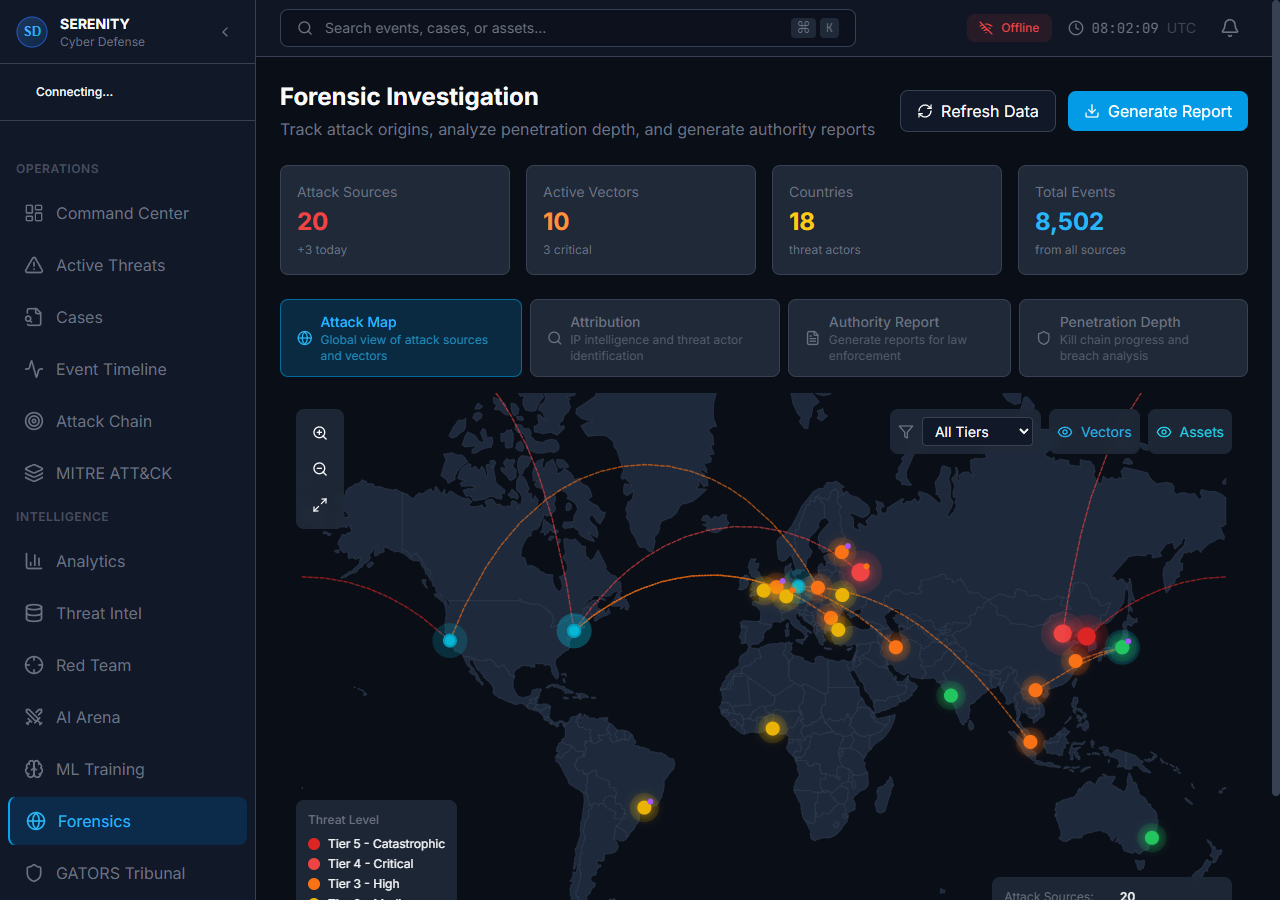Hide the Assets layer on the map

(1189, 431)
